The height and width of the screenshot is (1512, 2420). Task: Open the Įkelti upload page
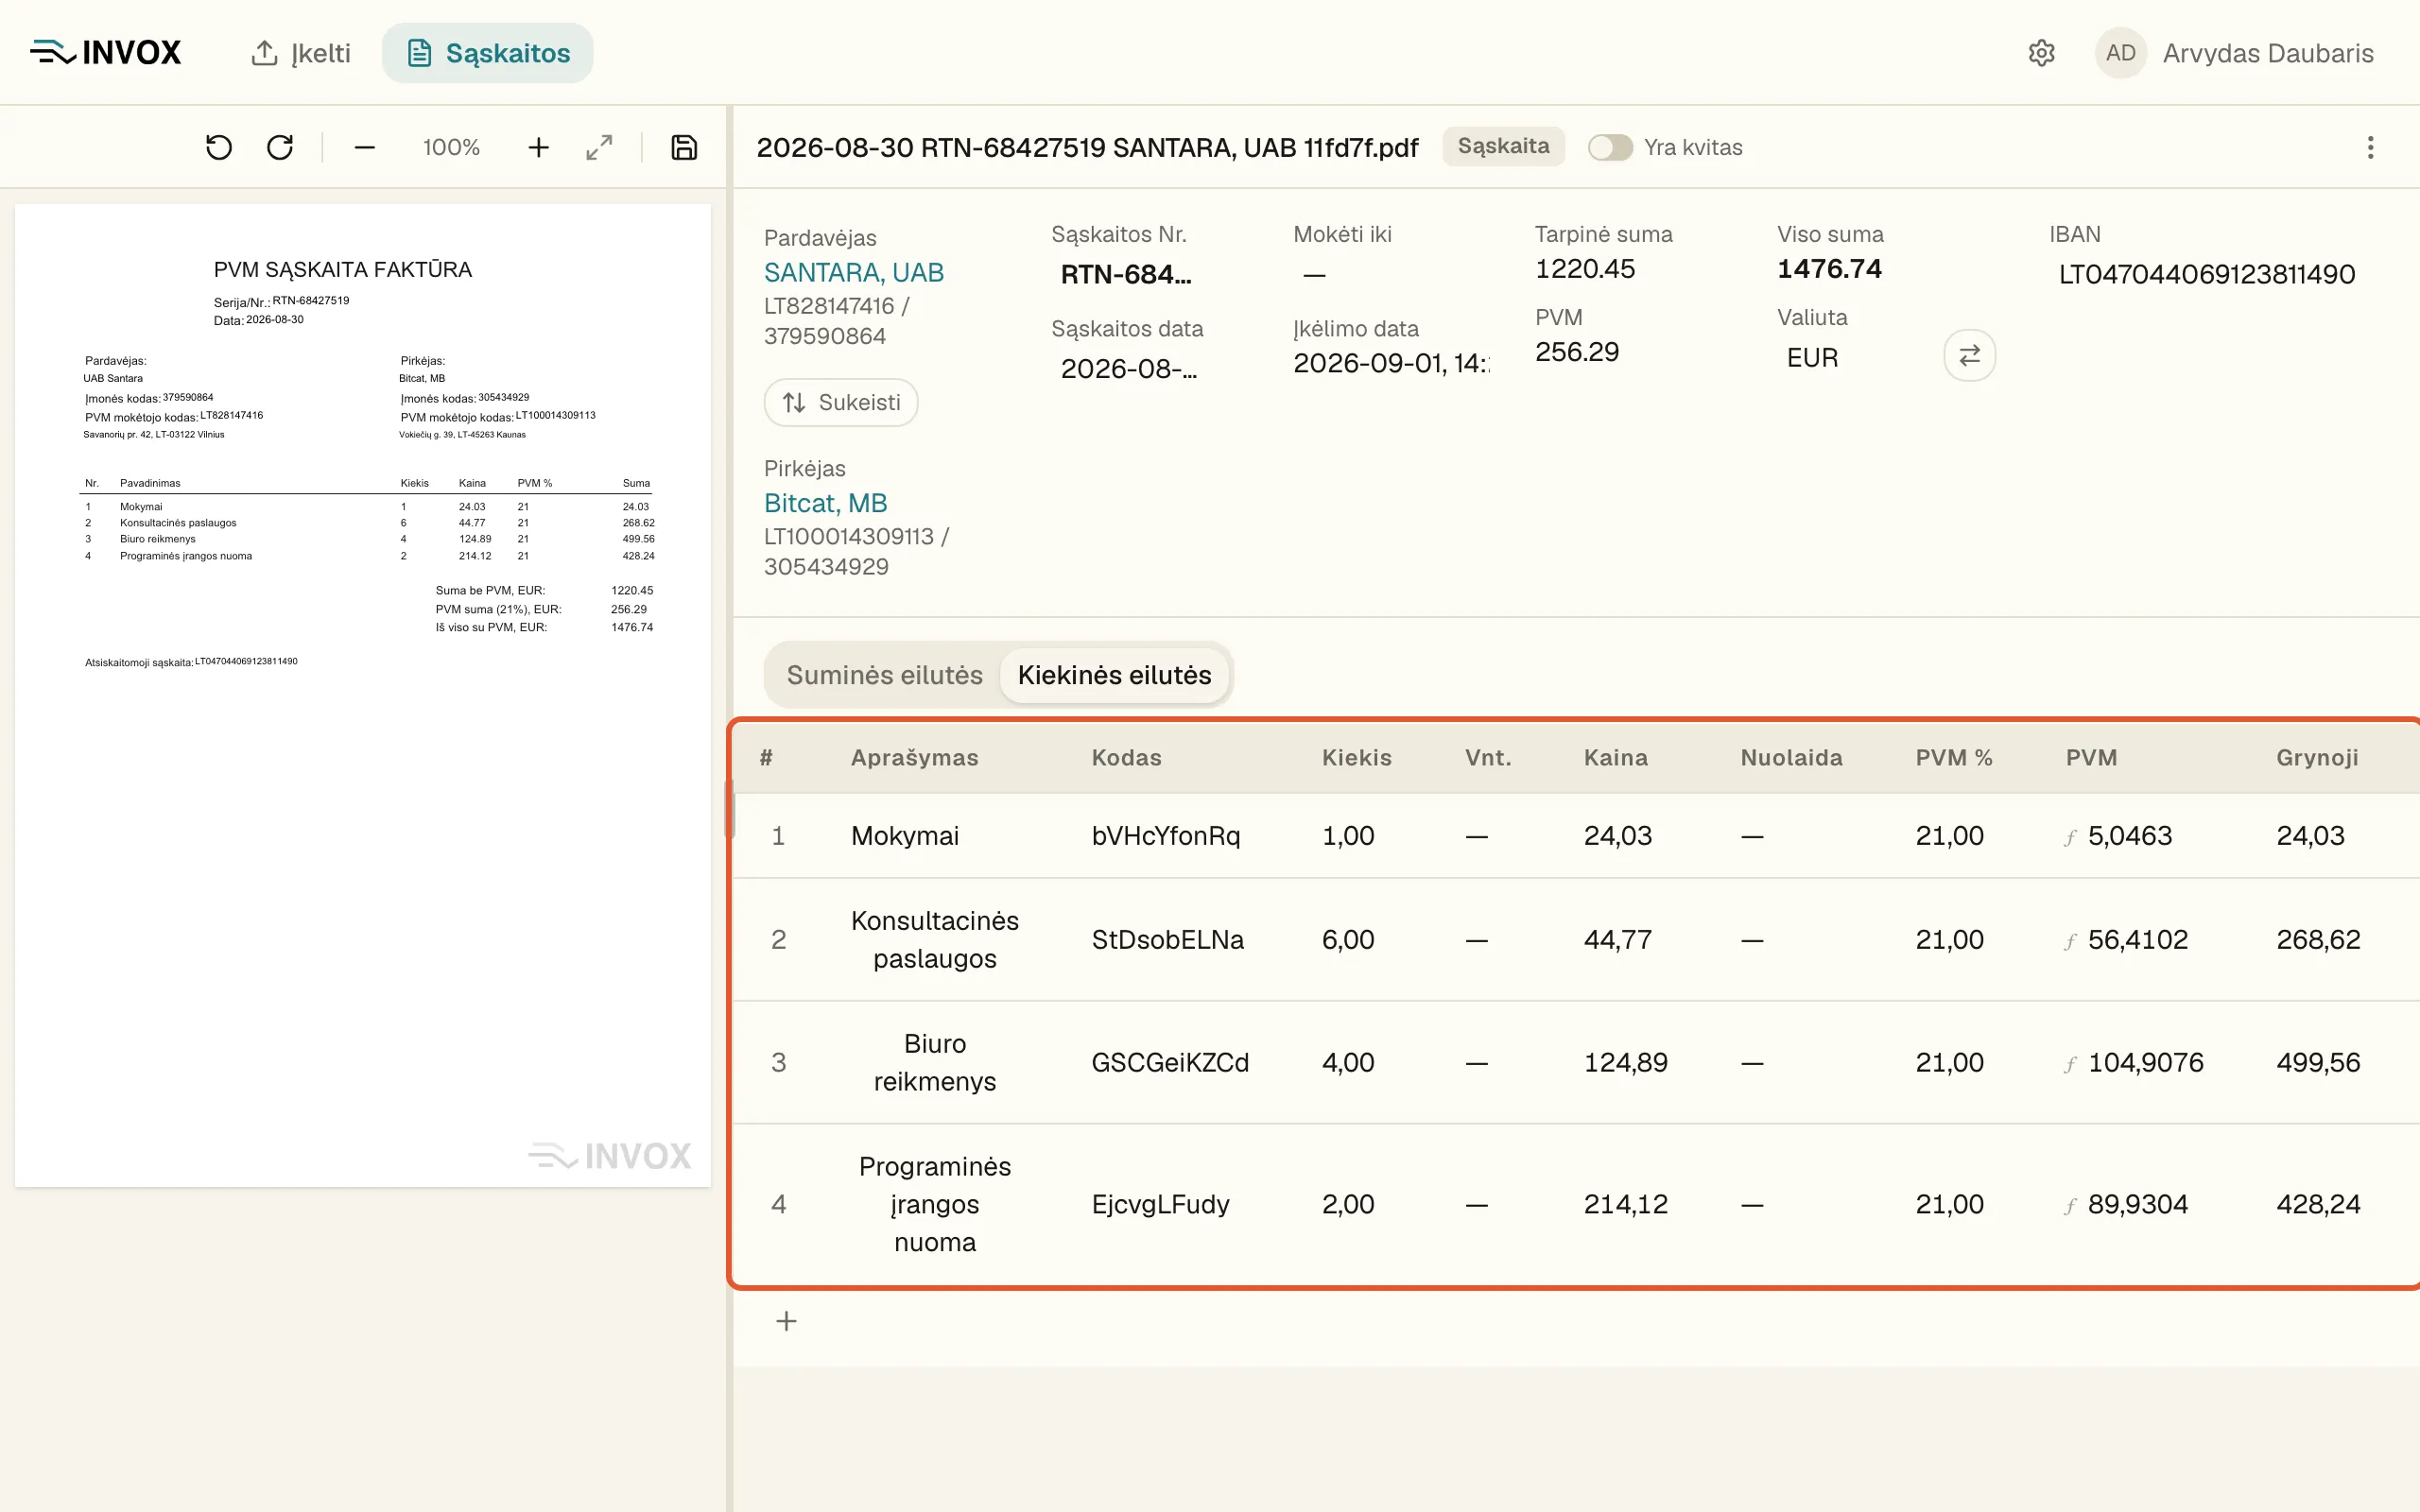point(300,53)
